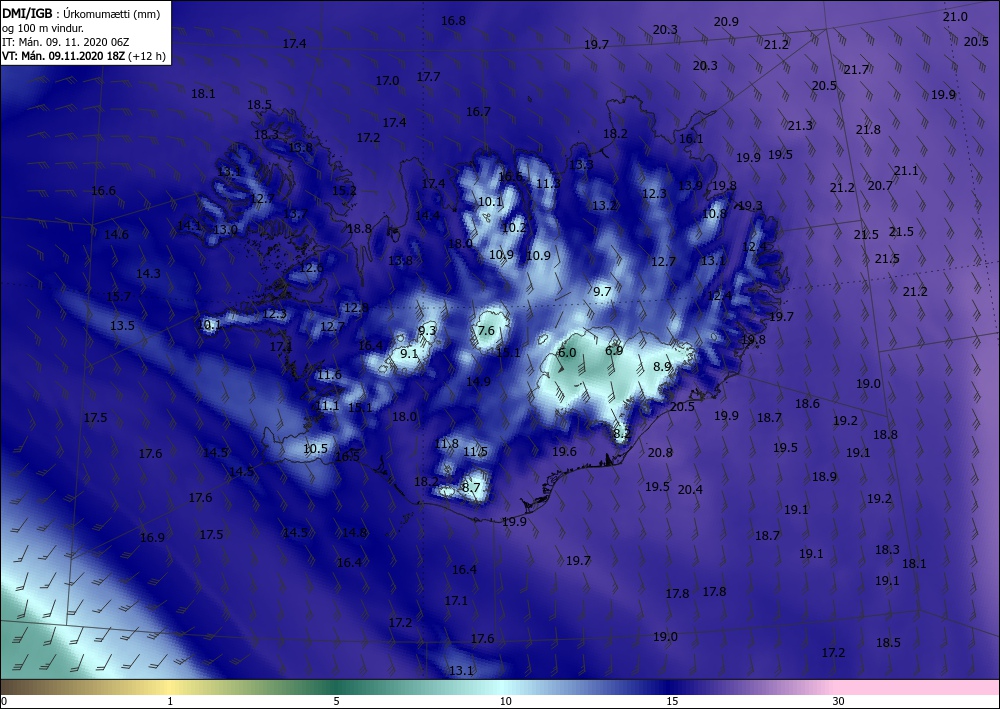Click the map value 20.7

pos(880,186)
